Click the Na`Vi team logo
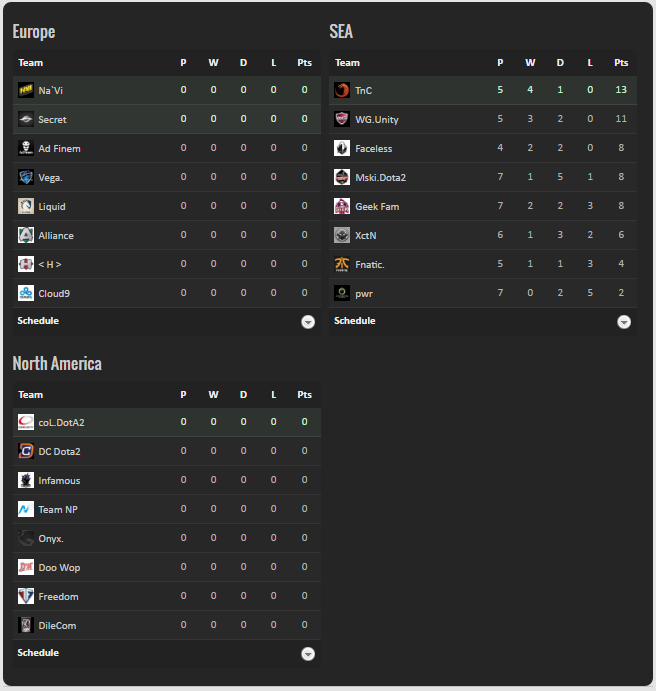656x691 pixels. point(26,91)
